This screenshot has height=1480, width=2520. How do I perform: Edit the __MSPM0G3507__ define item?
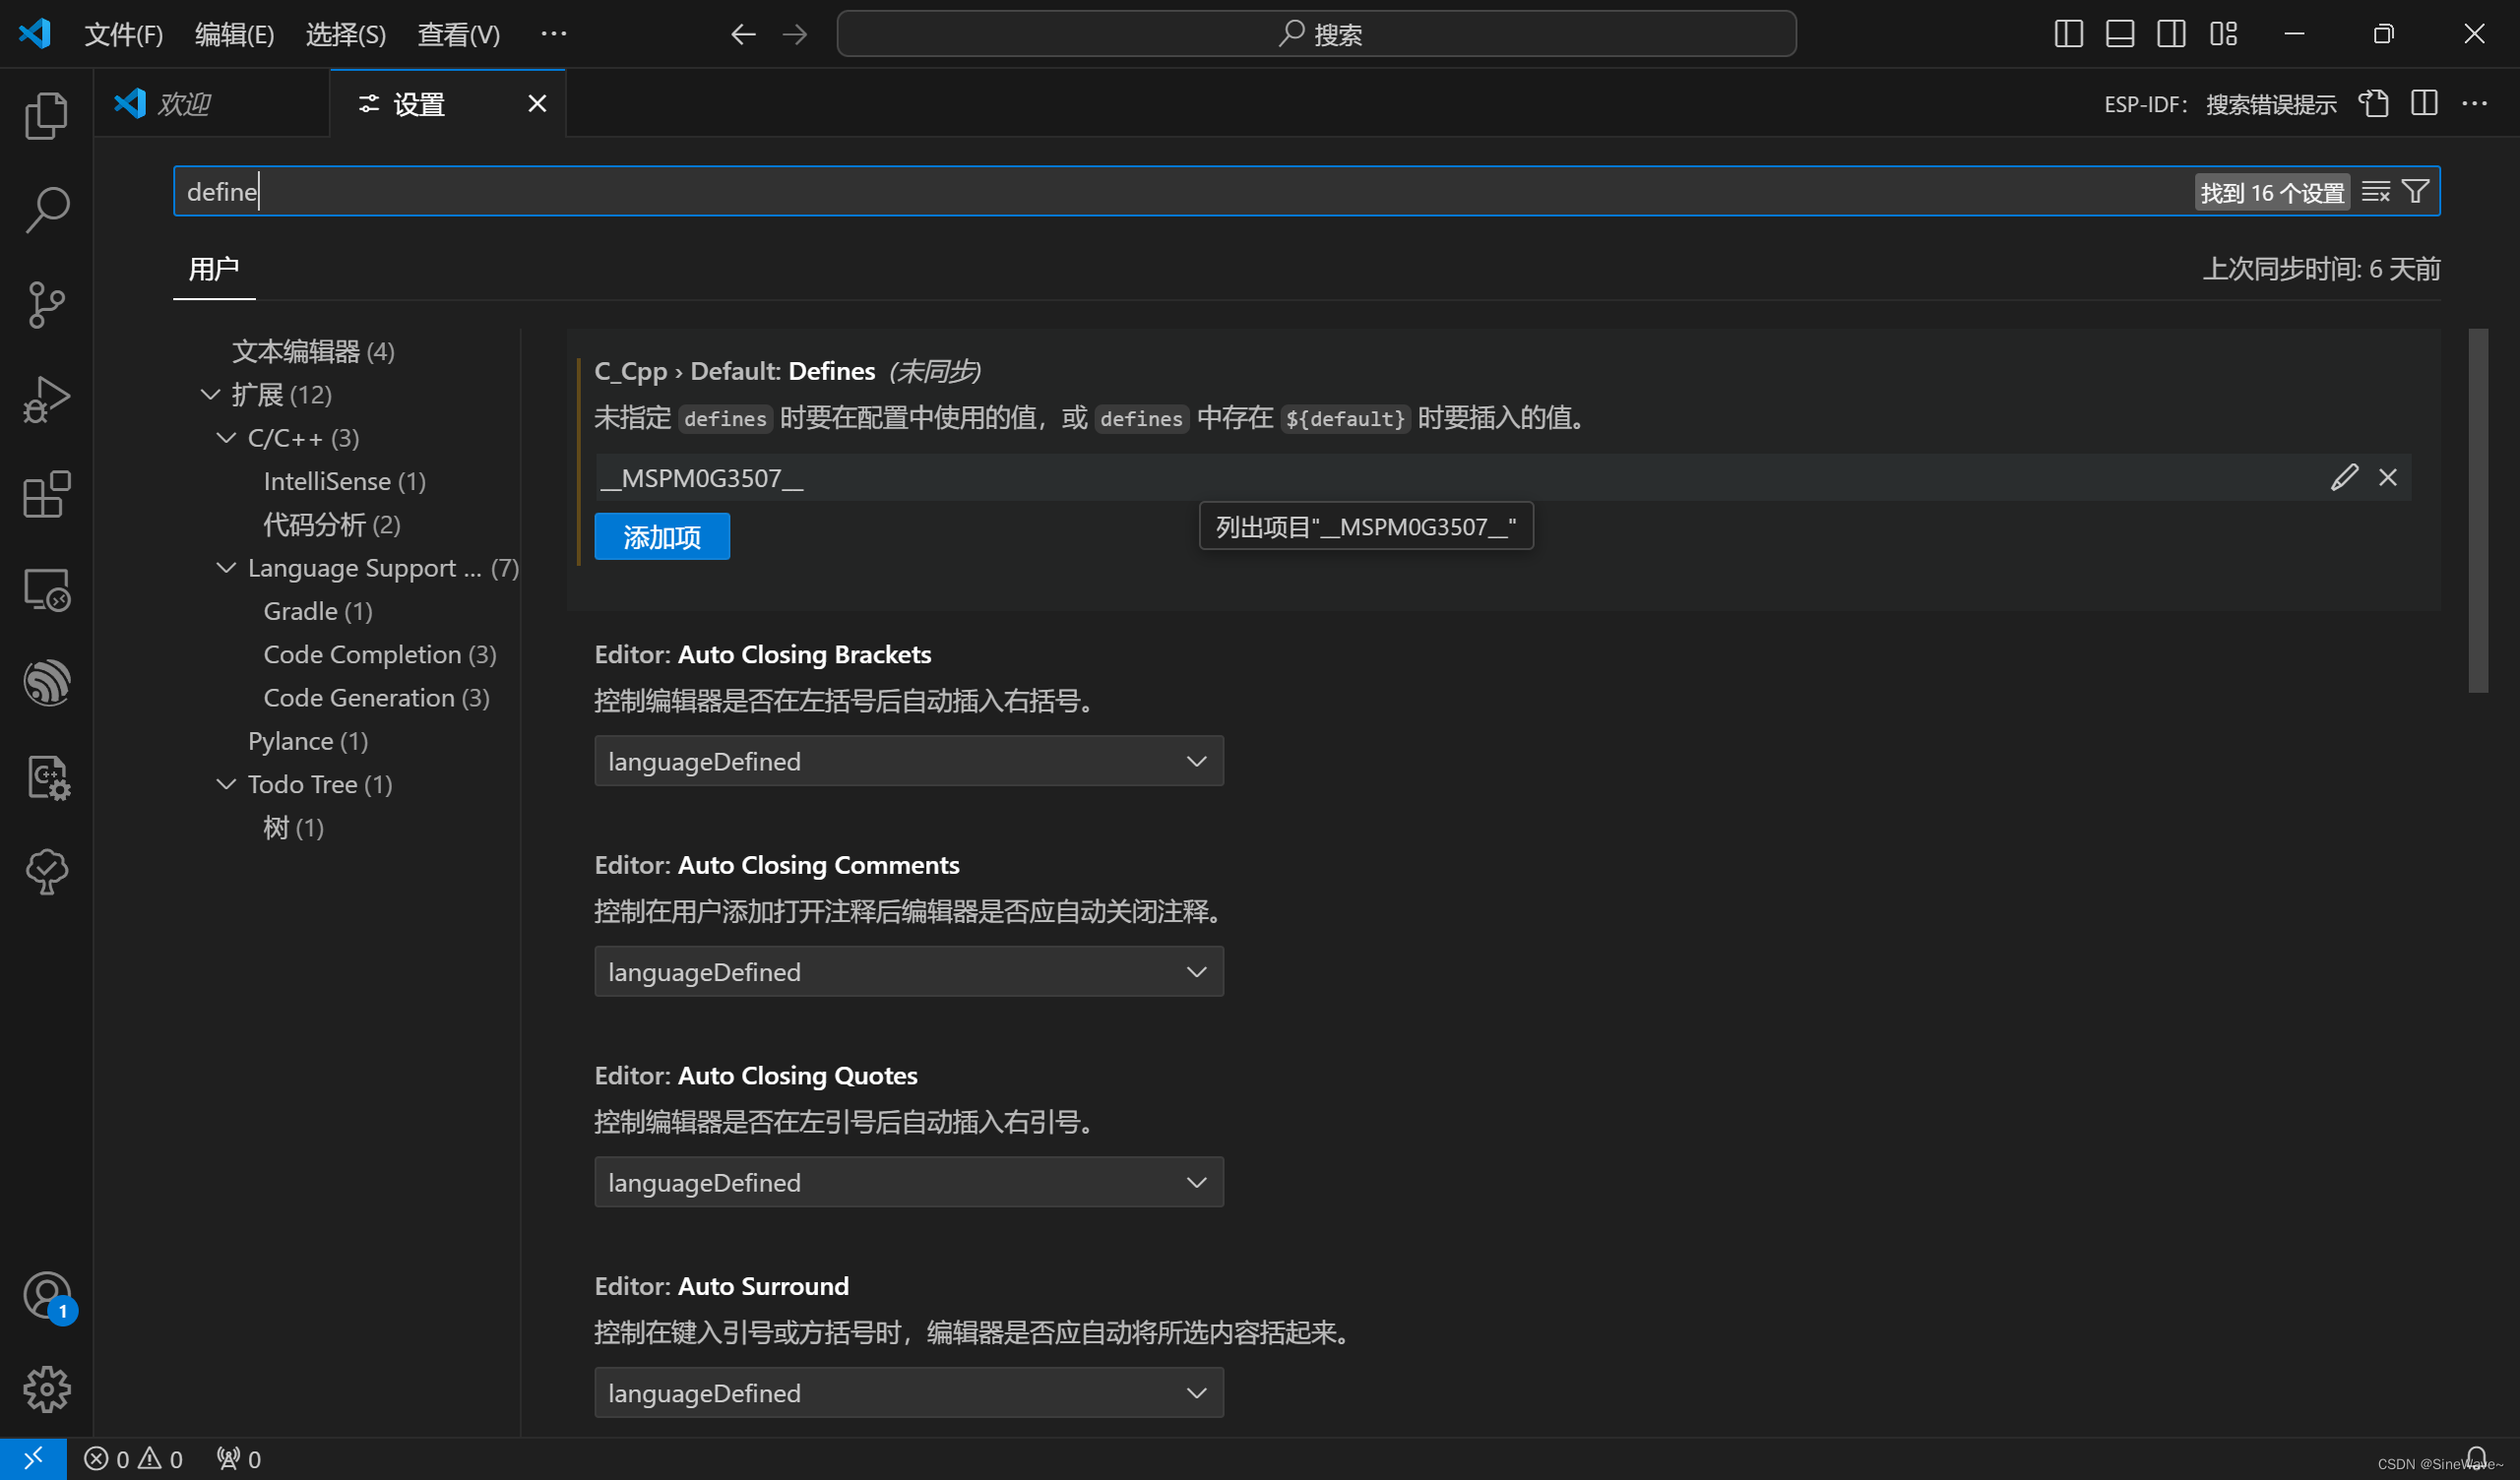pos(2344,477)
